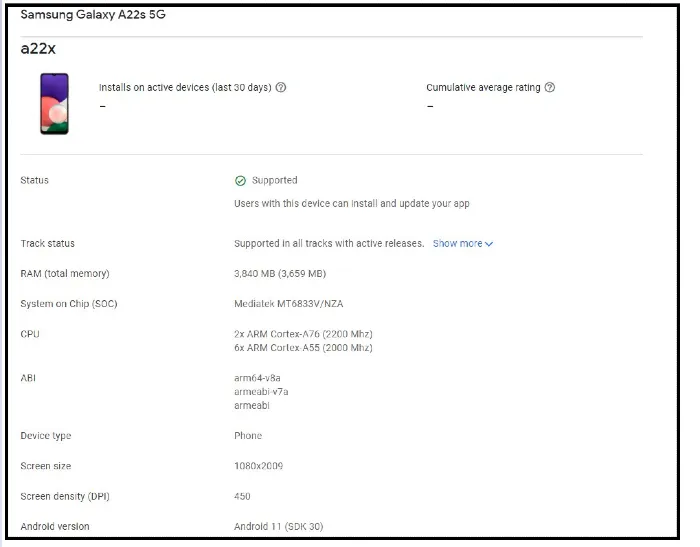Click the green Supported checkmark icon
The height and width of the screenshot is (547, 700).
(x=240, y=181)
